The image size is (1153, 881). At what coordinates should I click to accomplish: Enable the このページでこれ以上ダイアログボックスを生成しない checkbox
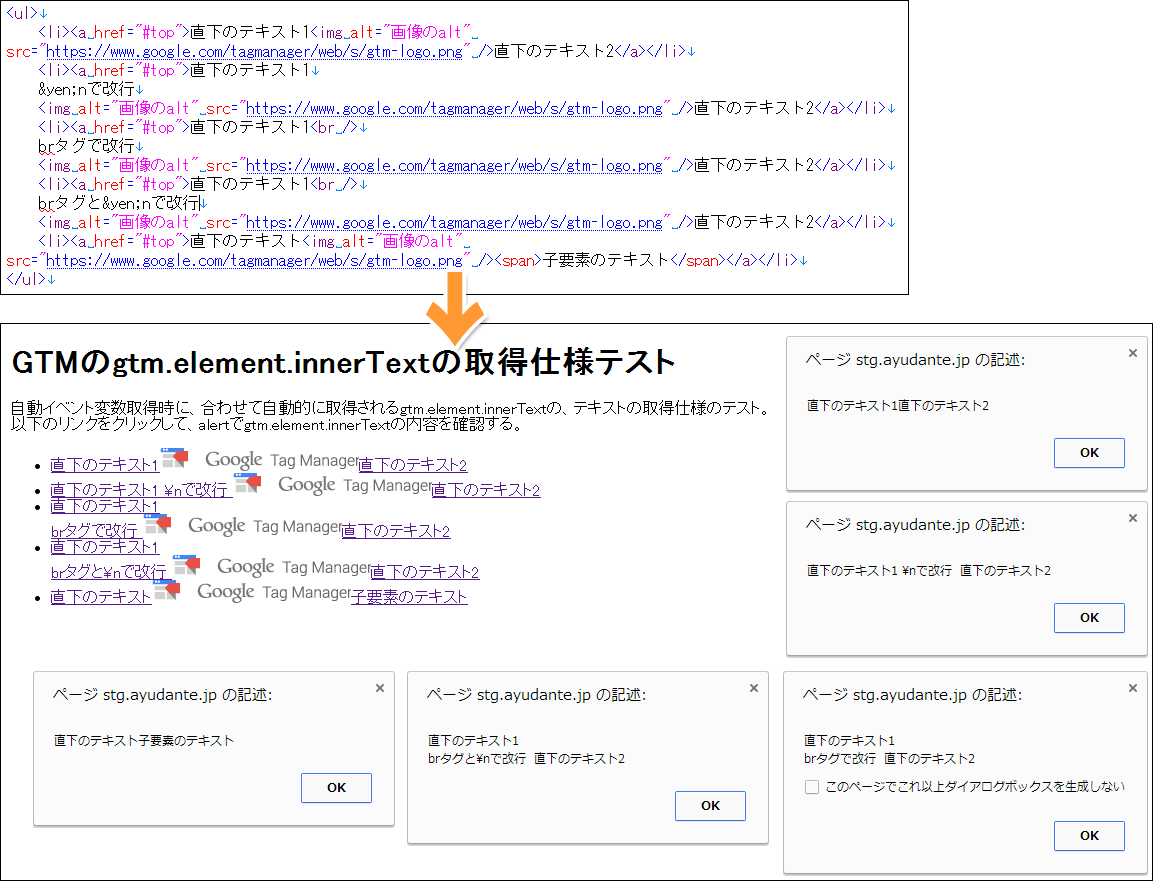coord(812,786)
